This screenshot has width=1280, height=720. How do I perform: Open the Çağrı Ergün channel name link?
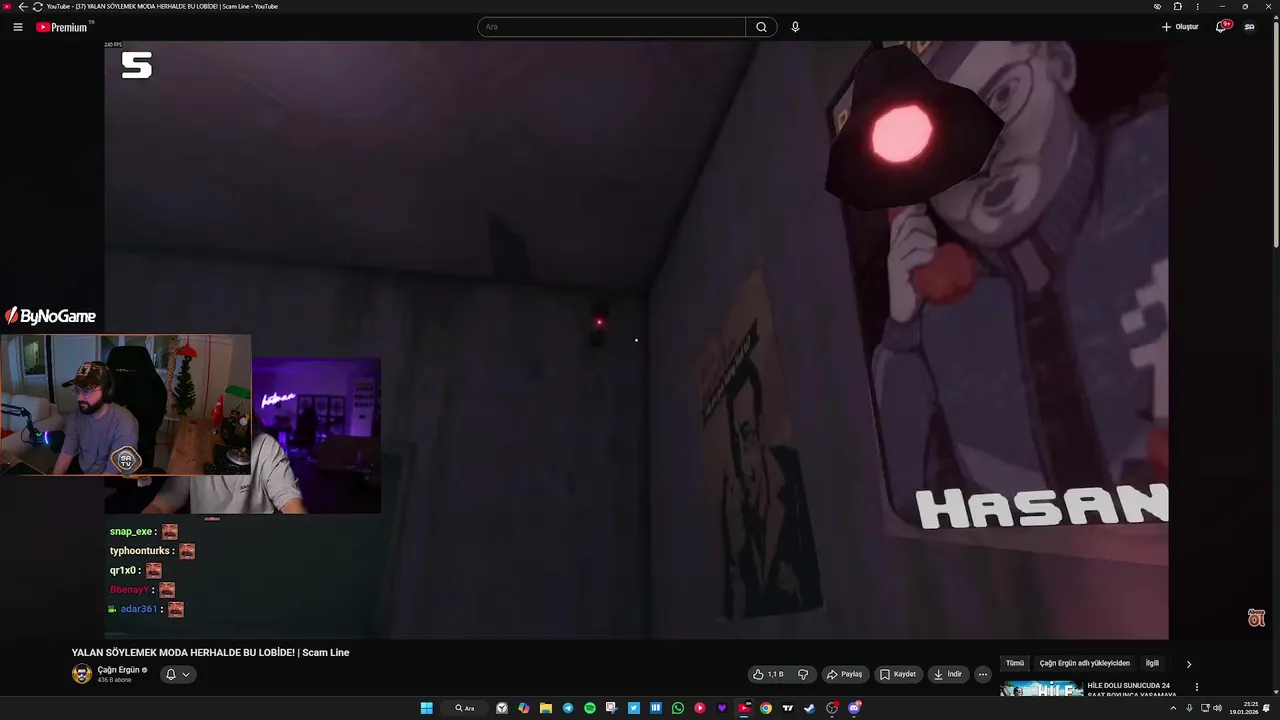118,670
